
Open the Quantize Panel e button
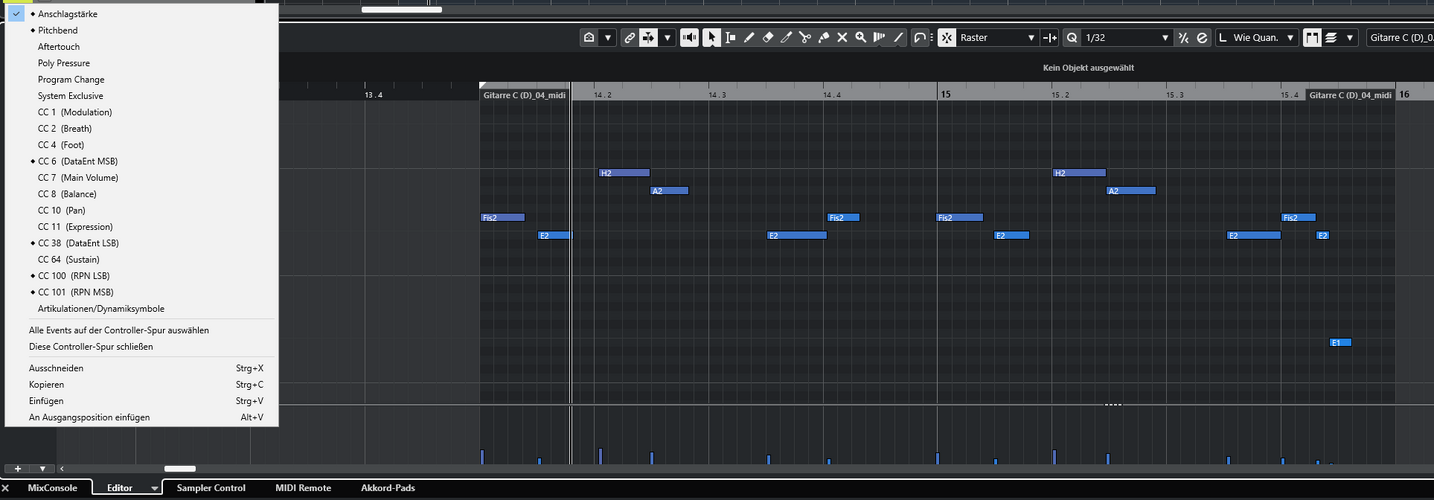pos(1202,37)
